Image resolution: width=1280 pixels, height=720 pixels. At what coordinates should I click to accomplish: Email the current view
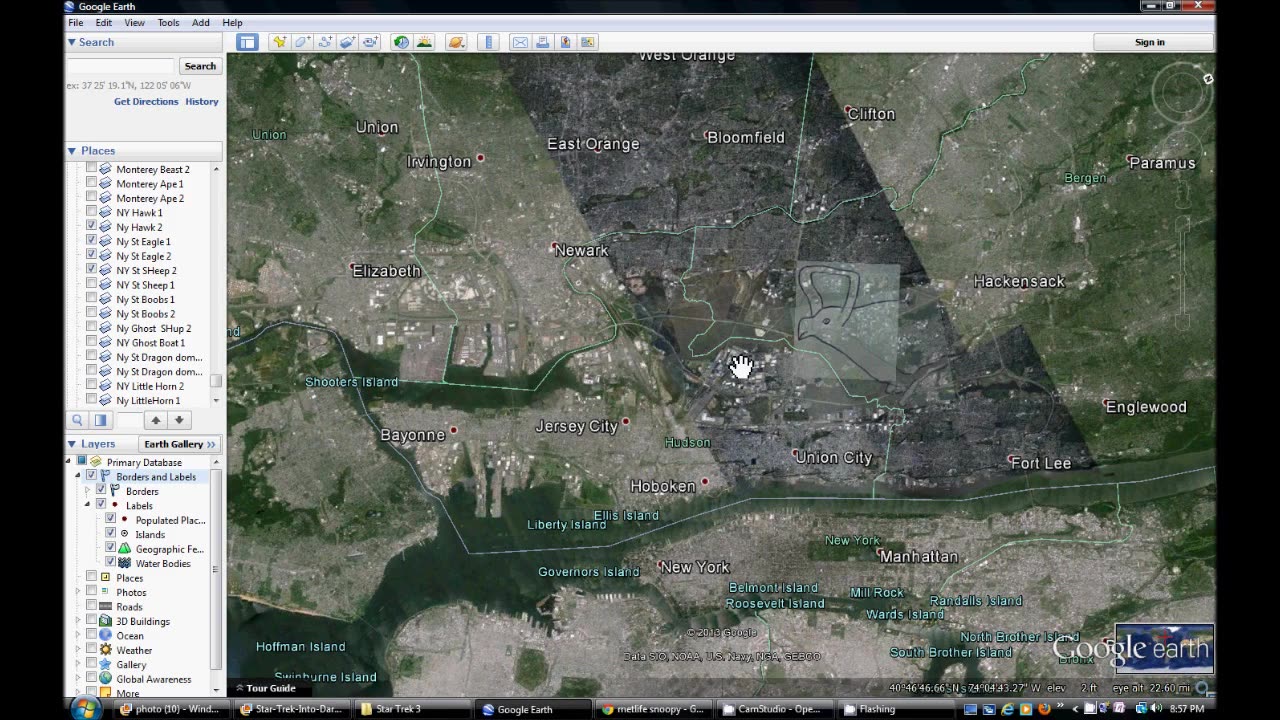(x=521, y=42)
